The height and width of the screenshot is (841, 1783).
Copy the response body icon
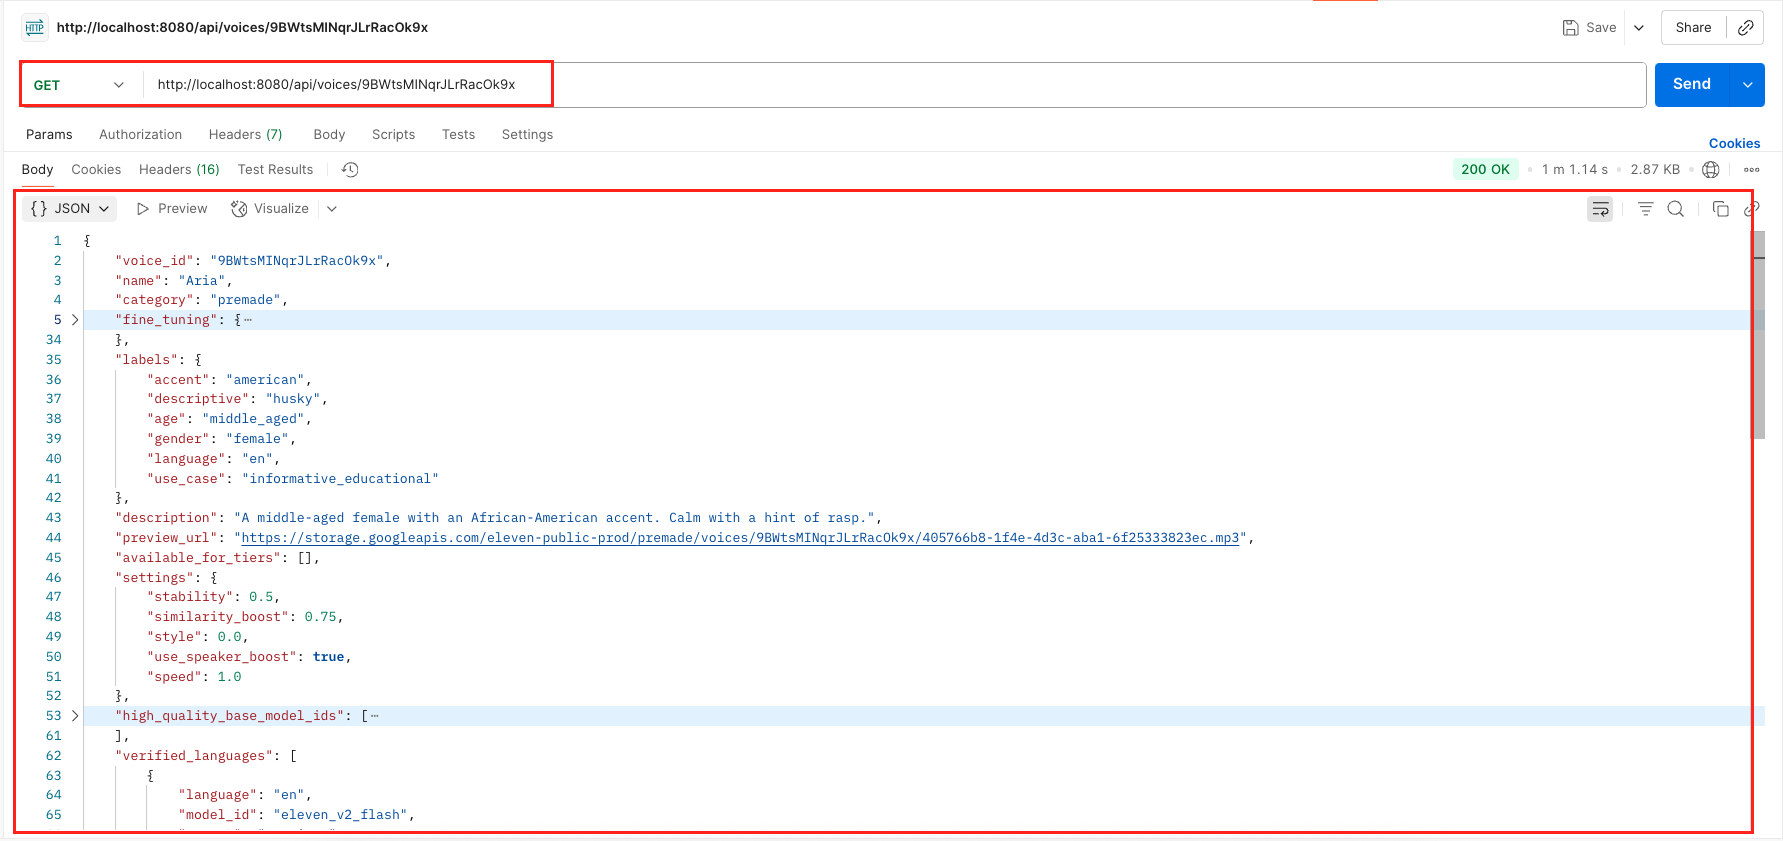(x=1720, y=208)
